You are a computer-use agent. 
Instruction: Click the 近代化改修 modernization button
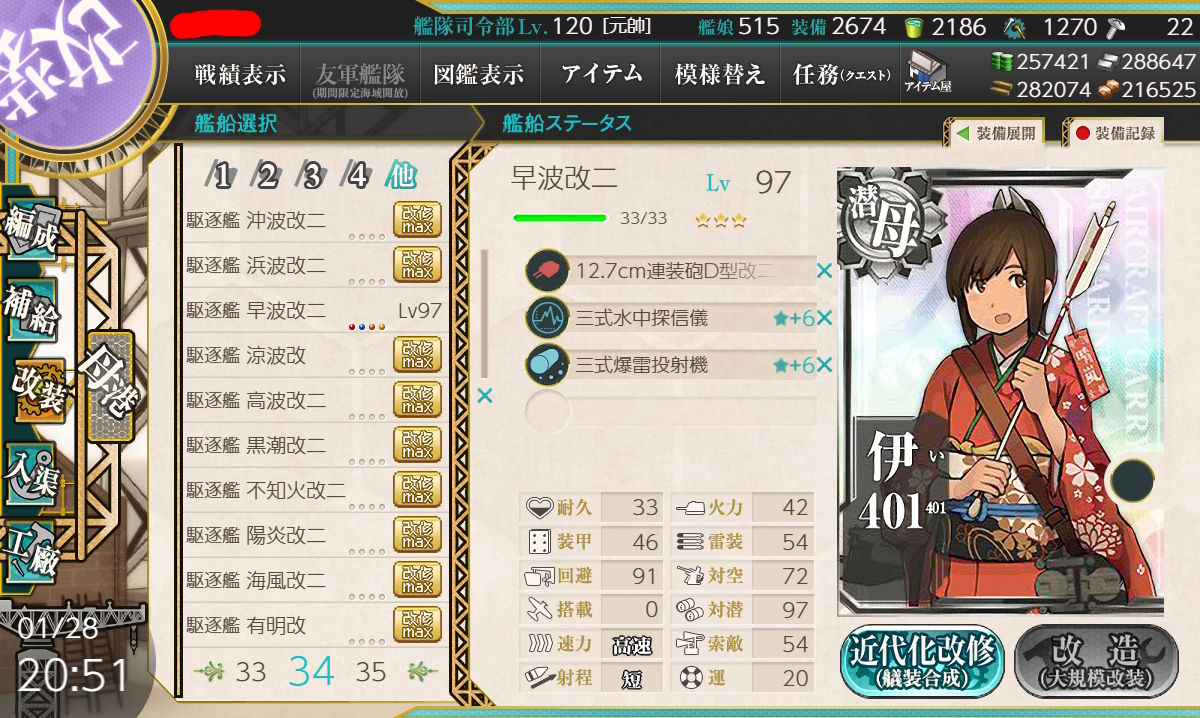click(922, 662)
